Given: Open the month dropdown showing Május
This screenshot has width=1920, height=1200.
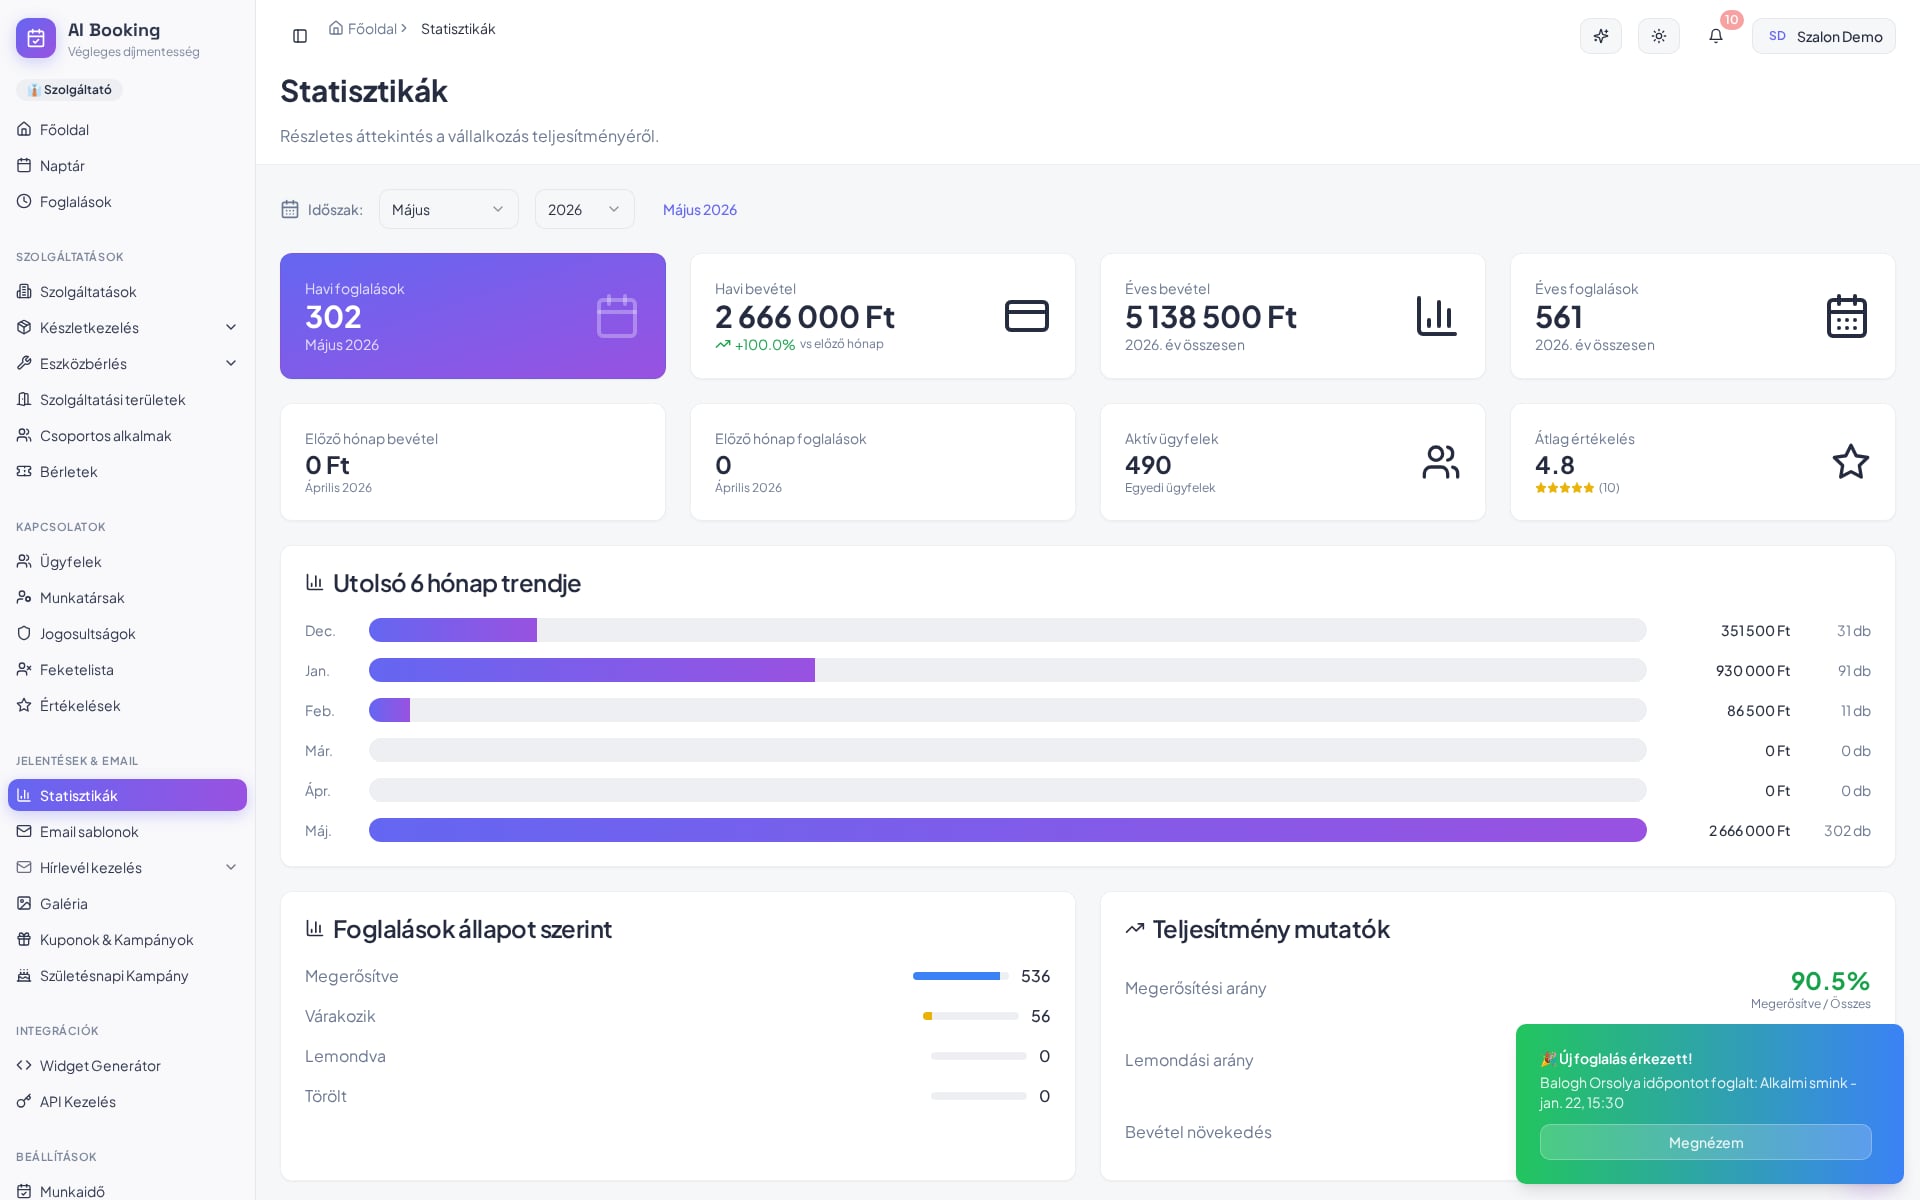Looking at the screenshot, I should coord(448,209).
